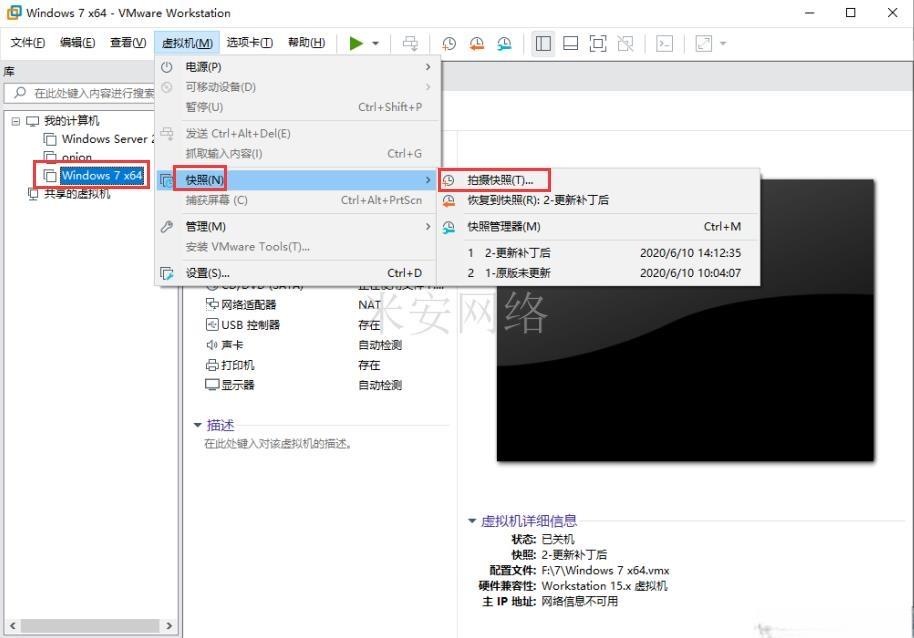Click the stretch guest display toolbar icon

click(704, 43)
